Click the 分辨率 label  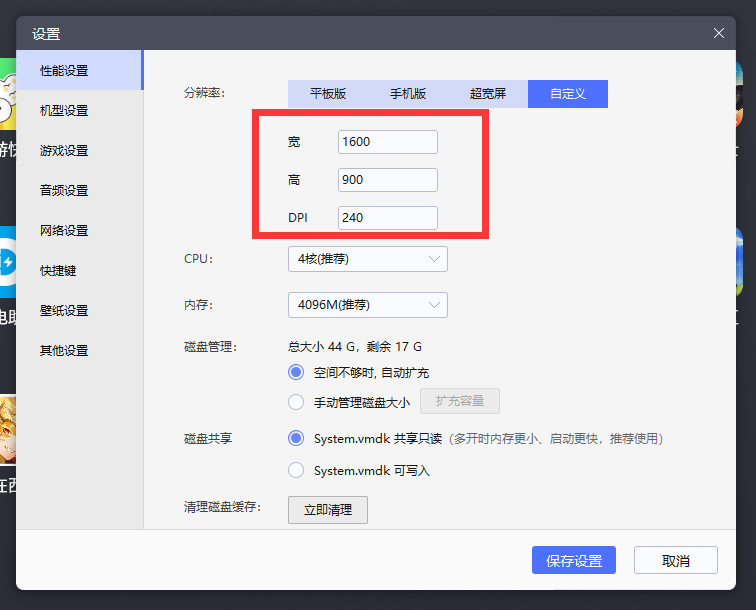pos(204,93)
